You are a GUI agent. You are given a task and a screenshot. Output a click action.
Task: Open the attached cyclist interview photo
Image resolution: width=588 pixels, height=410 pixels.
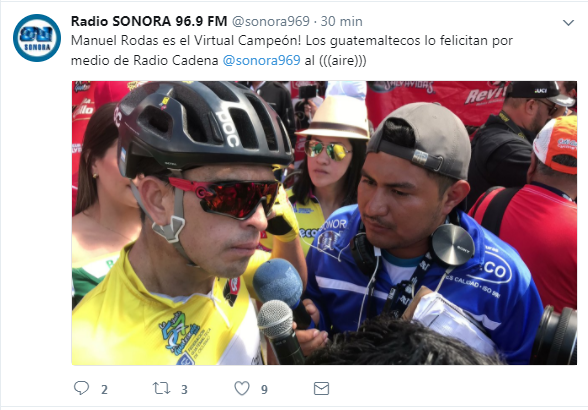[324, 223]
